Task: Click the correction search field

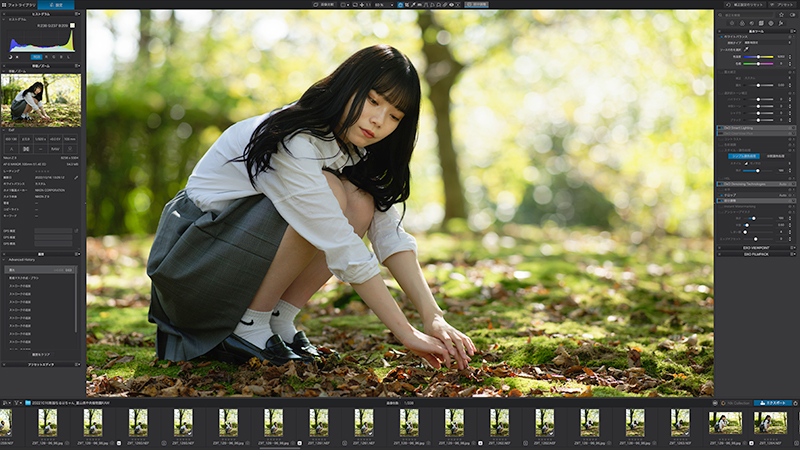Action: [x=745, y=15]
